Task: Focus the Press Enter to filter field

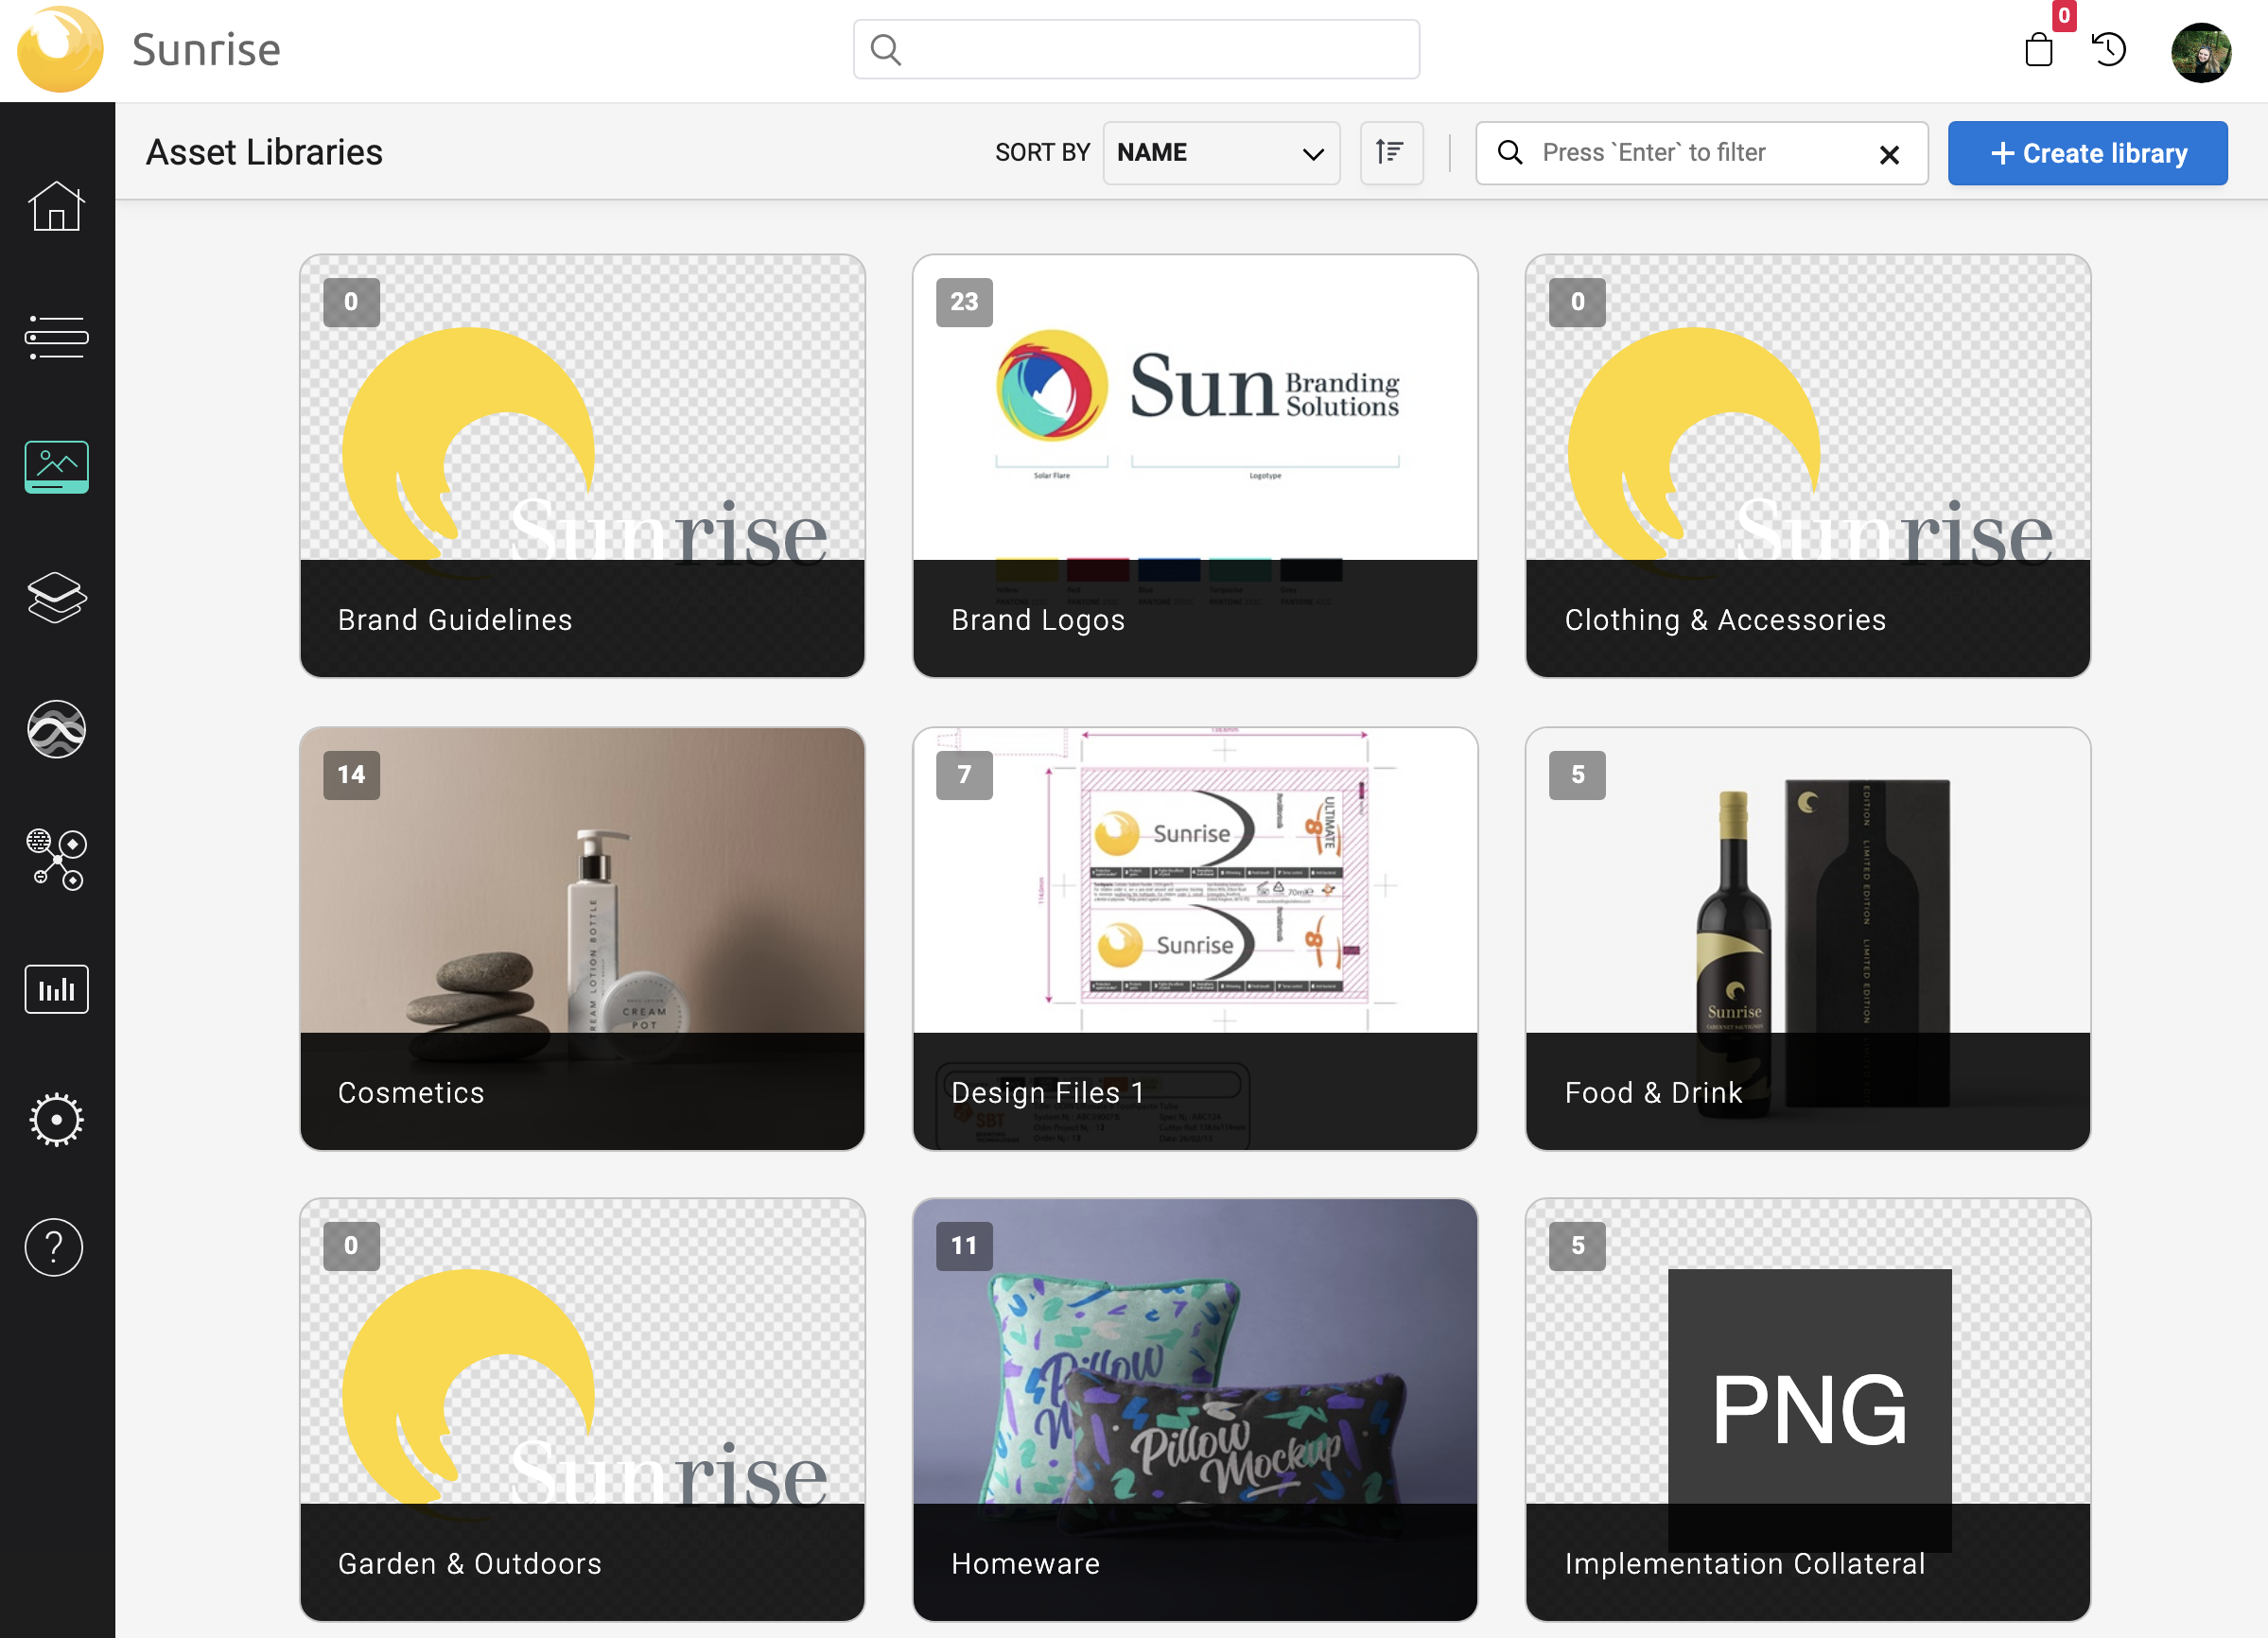Action: 1690,153
